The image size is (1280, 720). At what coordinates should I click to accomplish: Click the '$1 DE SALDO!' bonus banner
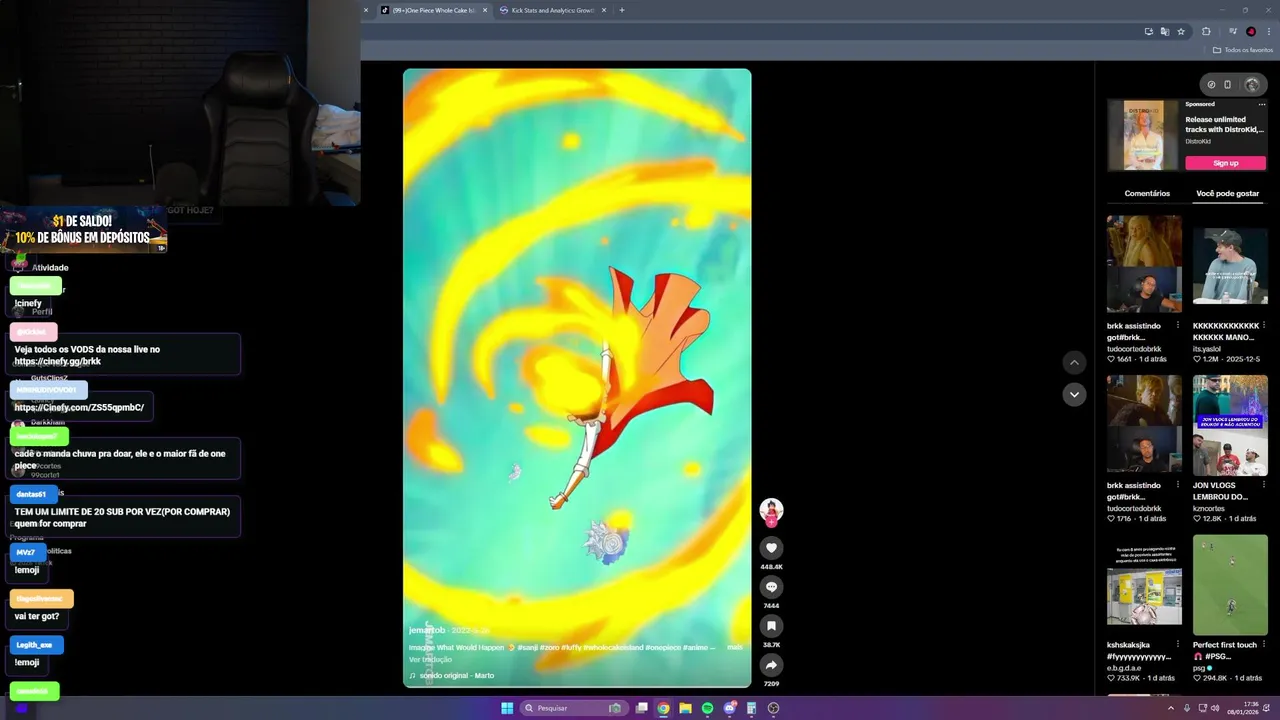[84, 229]
